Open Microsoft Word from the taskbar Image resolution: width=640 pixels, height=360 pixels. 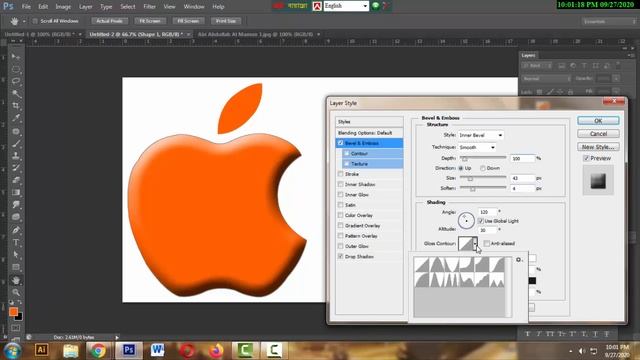point(158,350)
